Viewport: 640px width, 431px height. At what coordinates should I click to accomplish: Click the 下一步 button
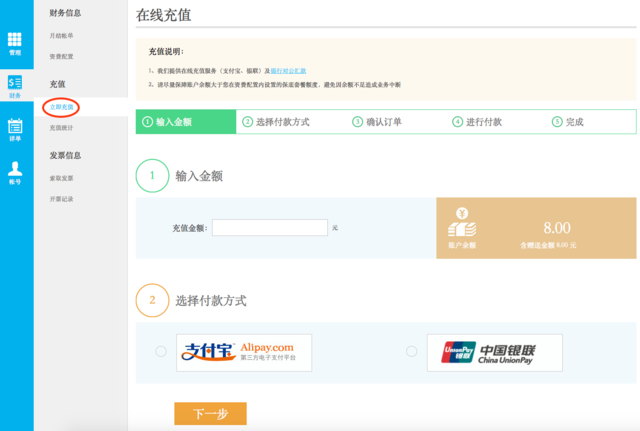point(210,413)
